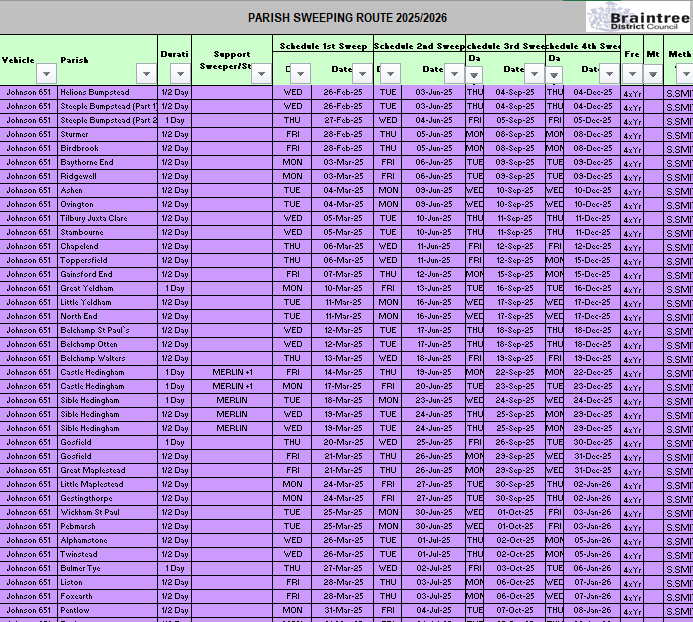This screenshot has width=693, height=622.
Task: Click the Pebmarsh parish cell
Action: [x=107, y=526]
